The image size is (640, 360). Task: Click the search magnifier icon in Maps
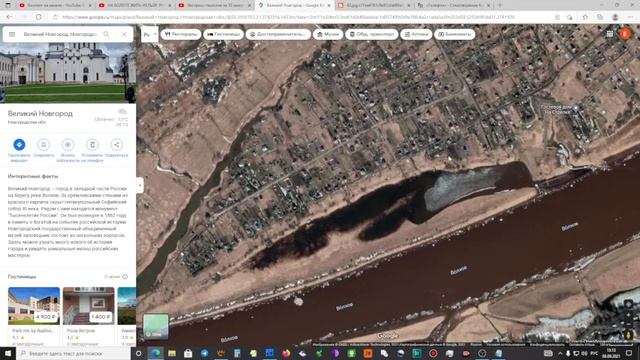(x=106, y=34)
